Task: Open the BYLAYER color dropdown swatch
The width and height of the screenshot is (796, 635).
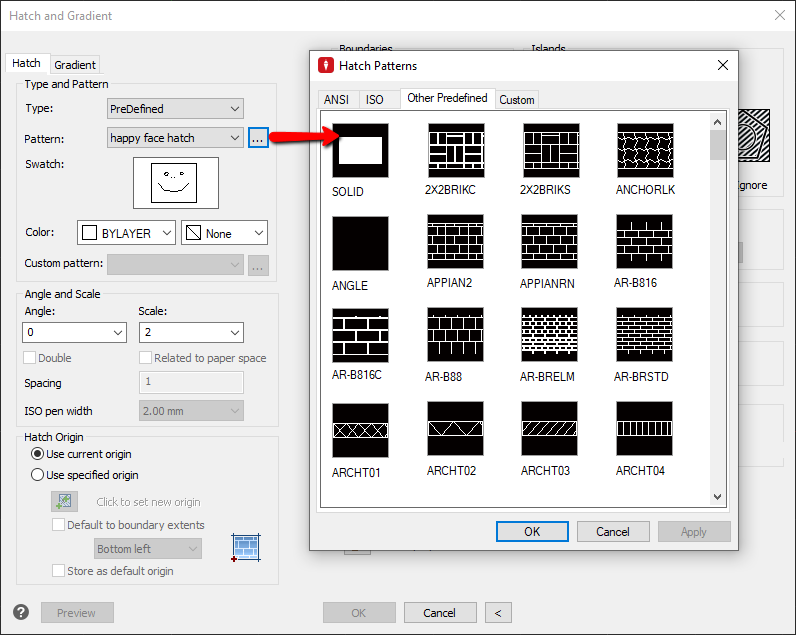Action: click(126, 233)
